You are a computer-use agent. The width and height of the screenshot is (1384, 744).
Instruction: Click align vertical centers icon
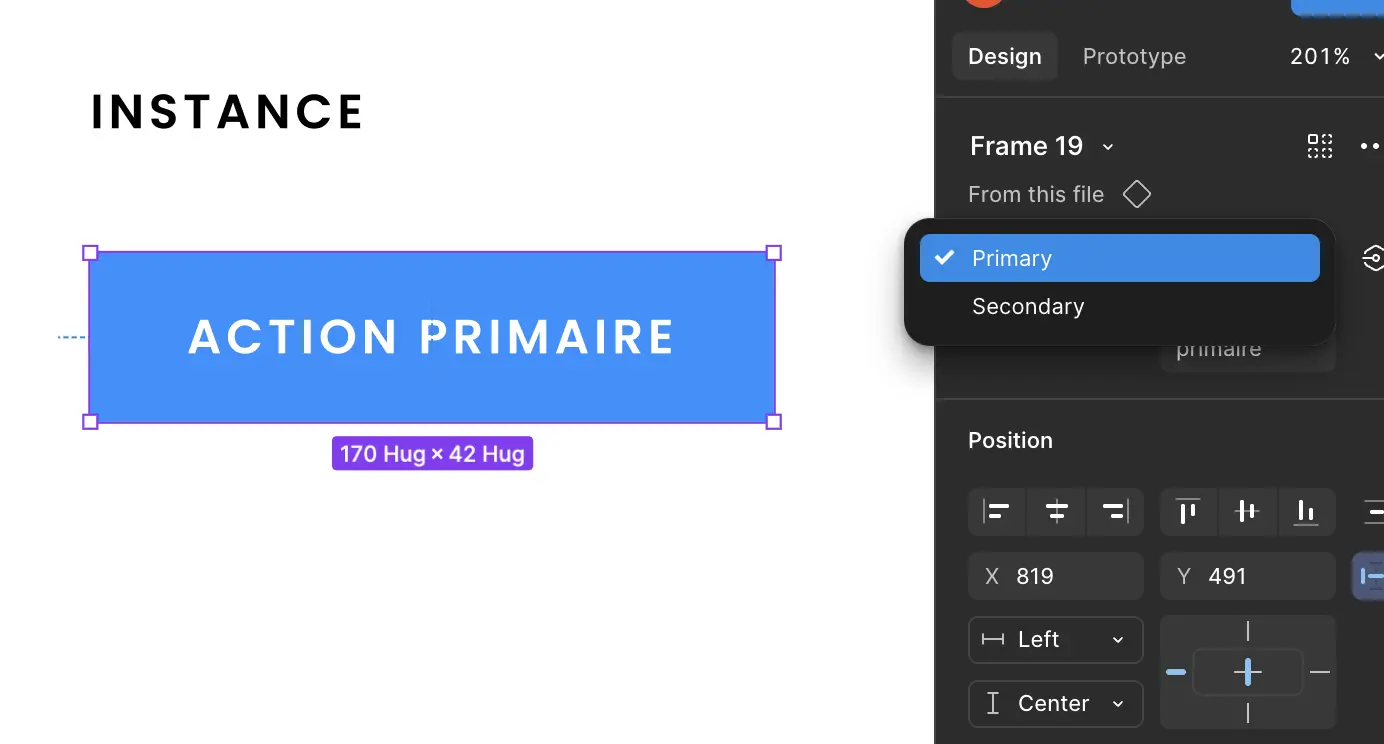click(x=1246, y=512)
